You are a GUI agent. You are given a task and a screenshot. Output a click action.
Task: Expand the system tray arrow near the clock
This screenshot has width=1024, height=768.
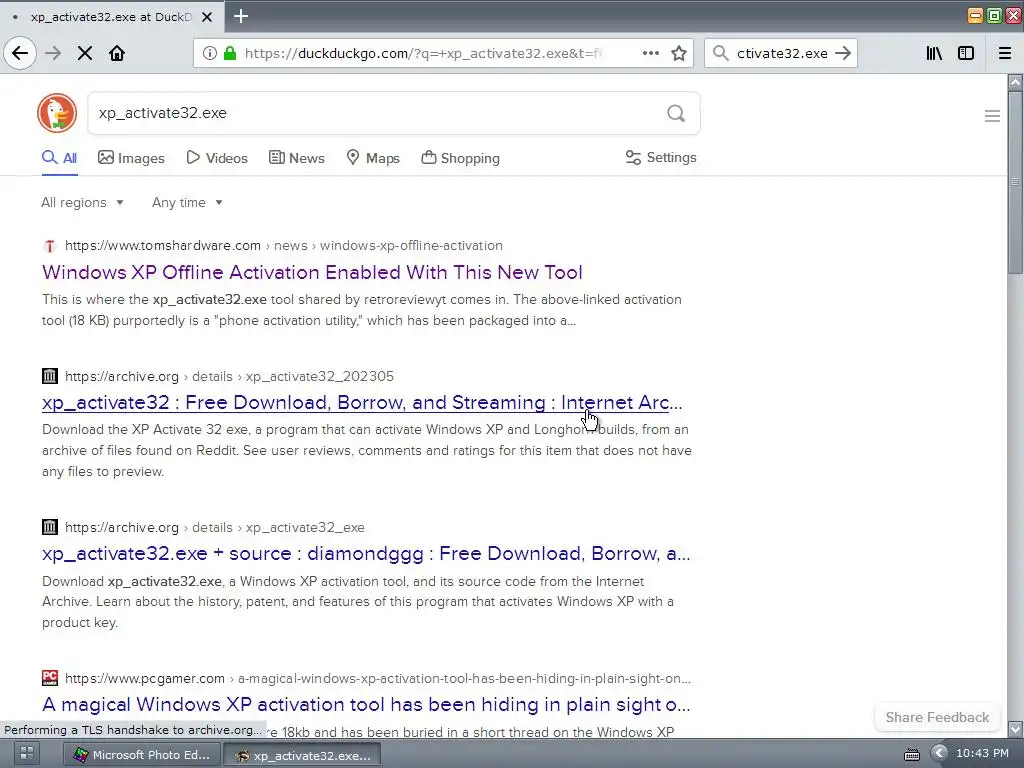coord(938,753)
